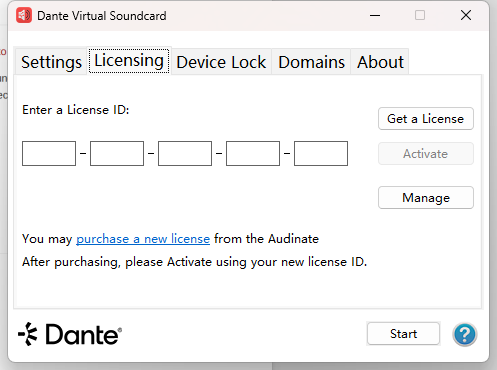497x370 pixels.
Task: Switch to the Settings tab
Action: (51, 62)
